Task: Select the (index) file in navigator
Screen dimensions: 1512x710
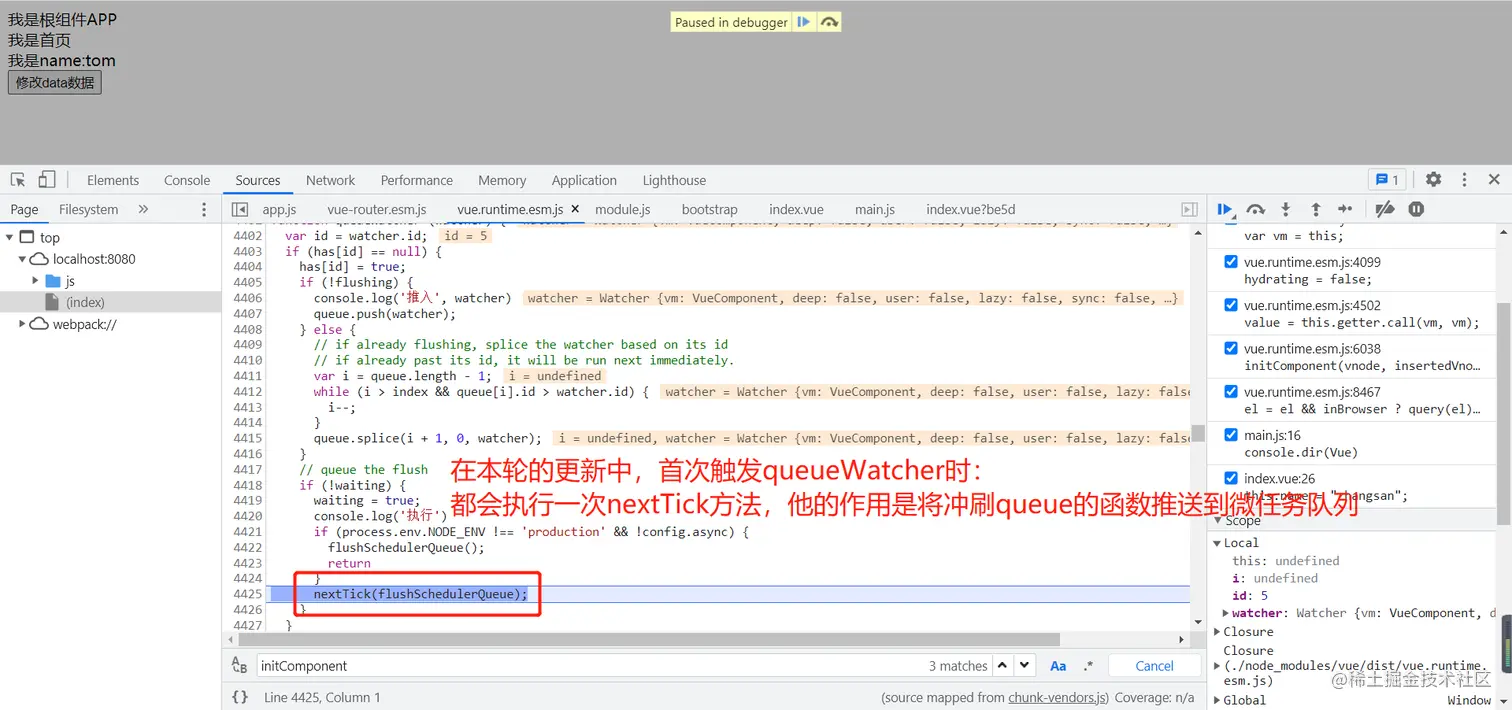Action: [85, 302]
